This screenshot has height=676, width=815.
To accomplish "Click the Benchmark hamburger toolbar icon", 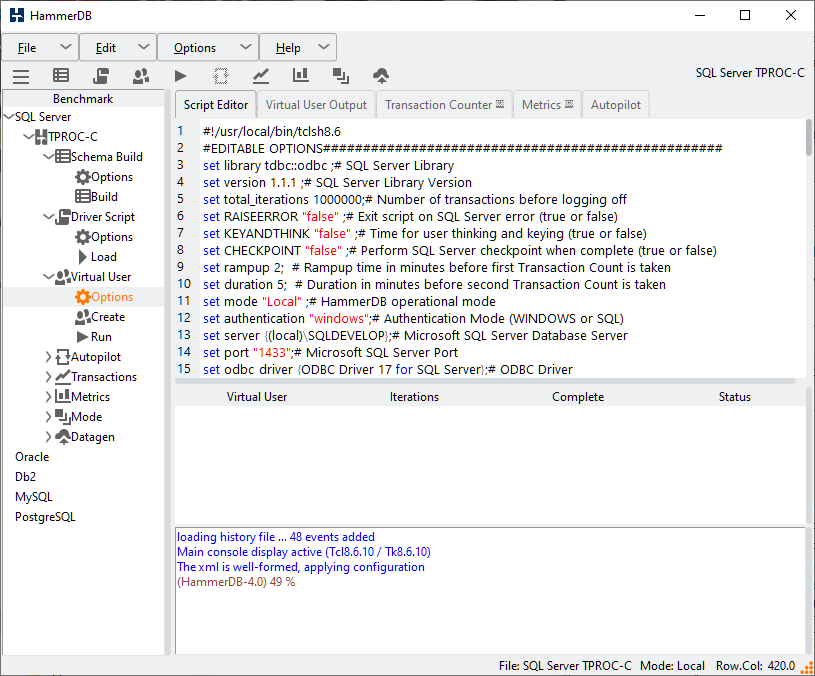I will click(x=21, y=76).
